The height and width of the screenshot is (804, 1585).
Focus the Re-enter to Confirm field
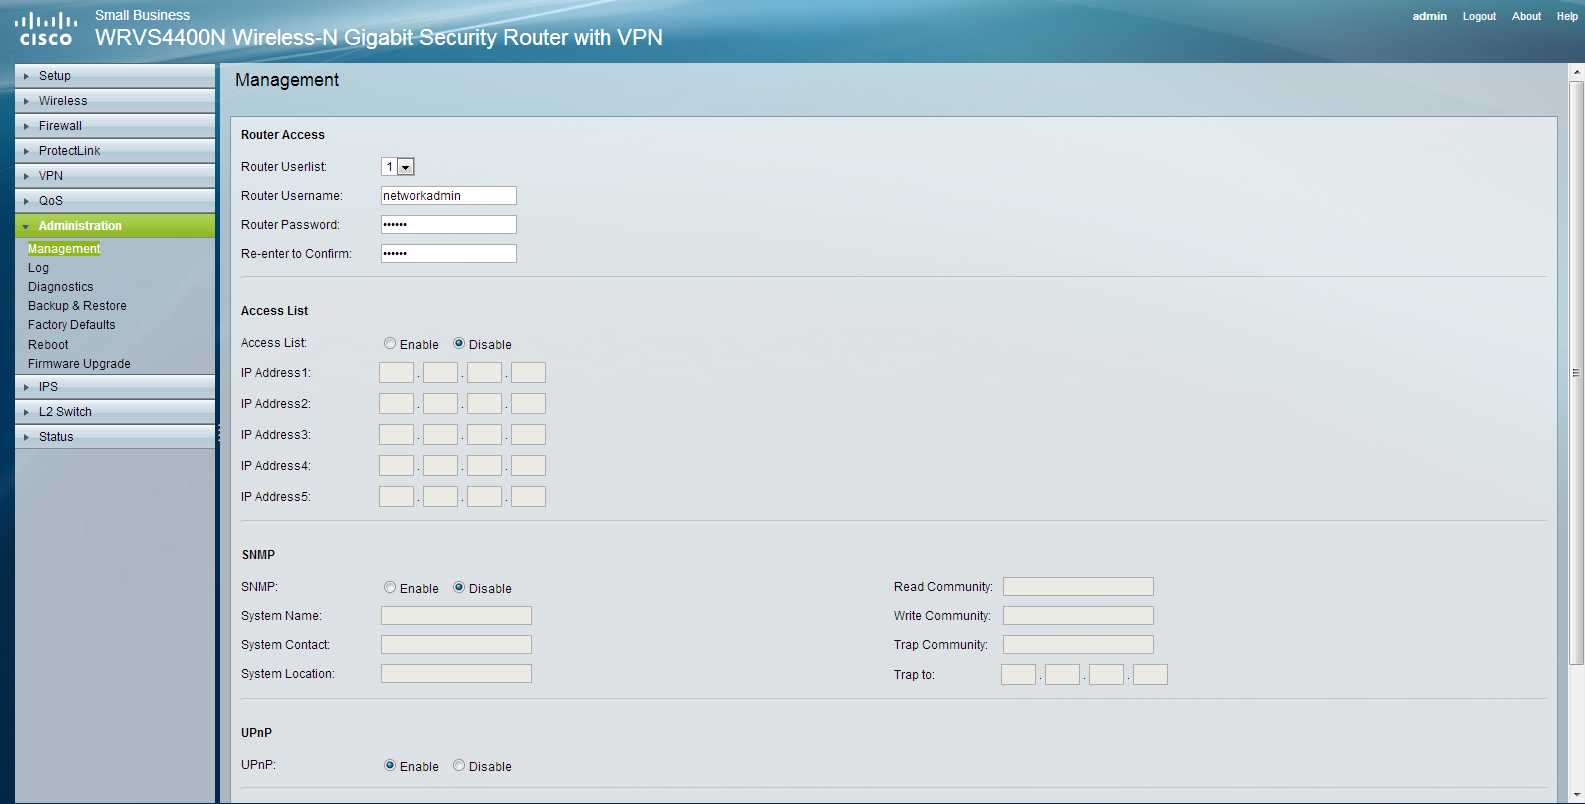[448, 254]
